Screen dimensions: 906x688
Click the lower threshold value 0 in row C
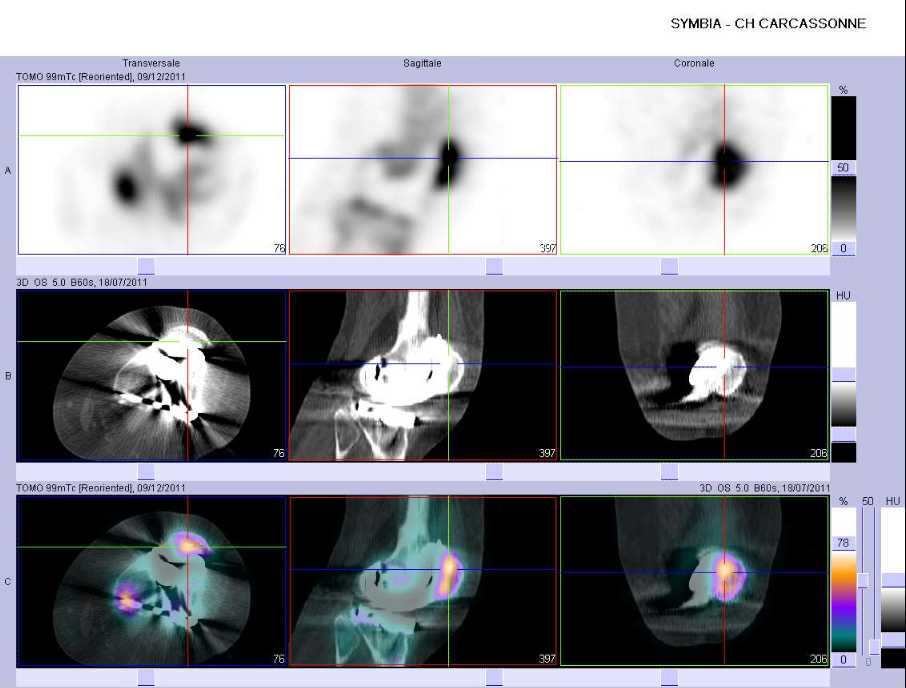(844, 659)
